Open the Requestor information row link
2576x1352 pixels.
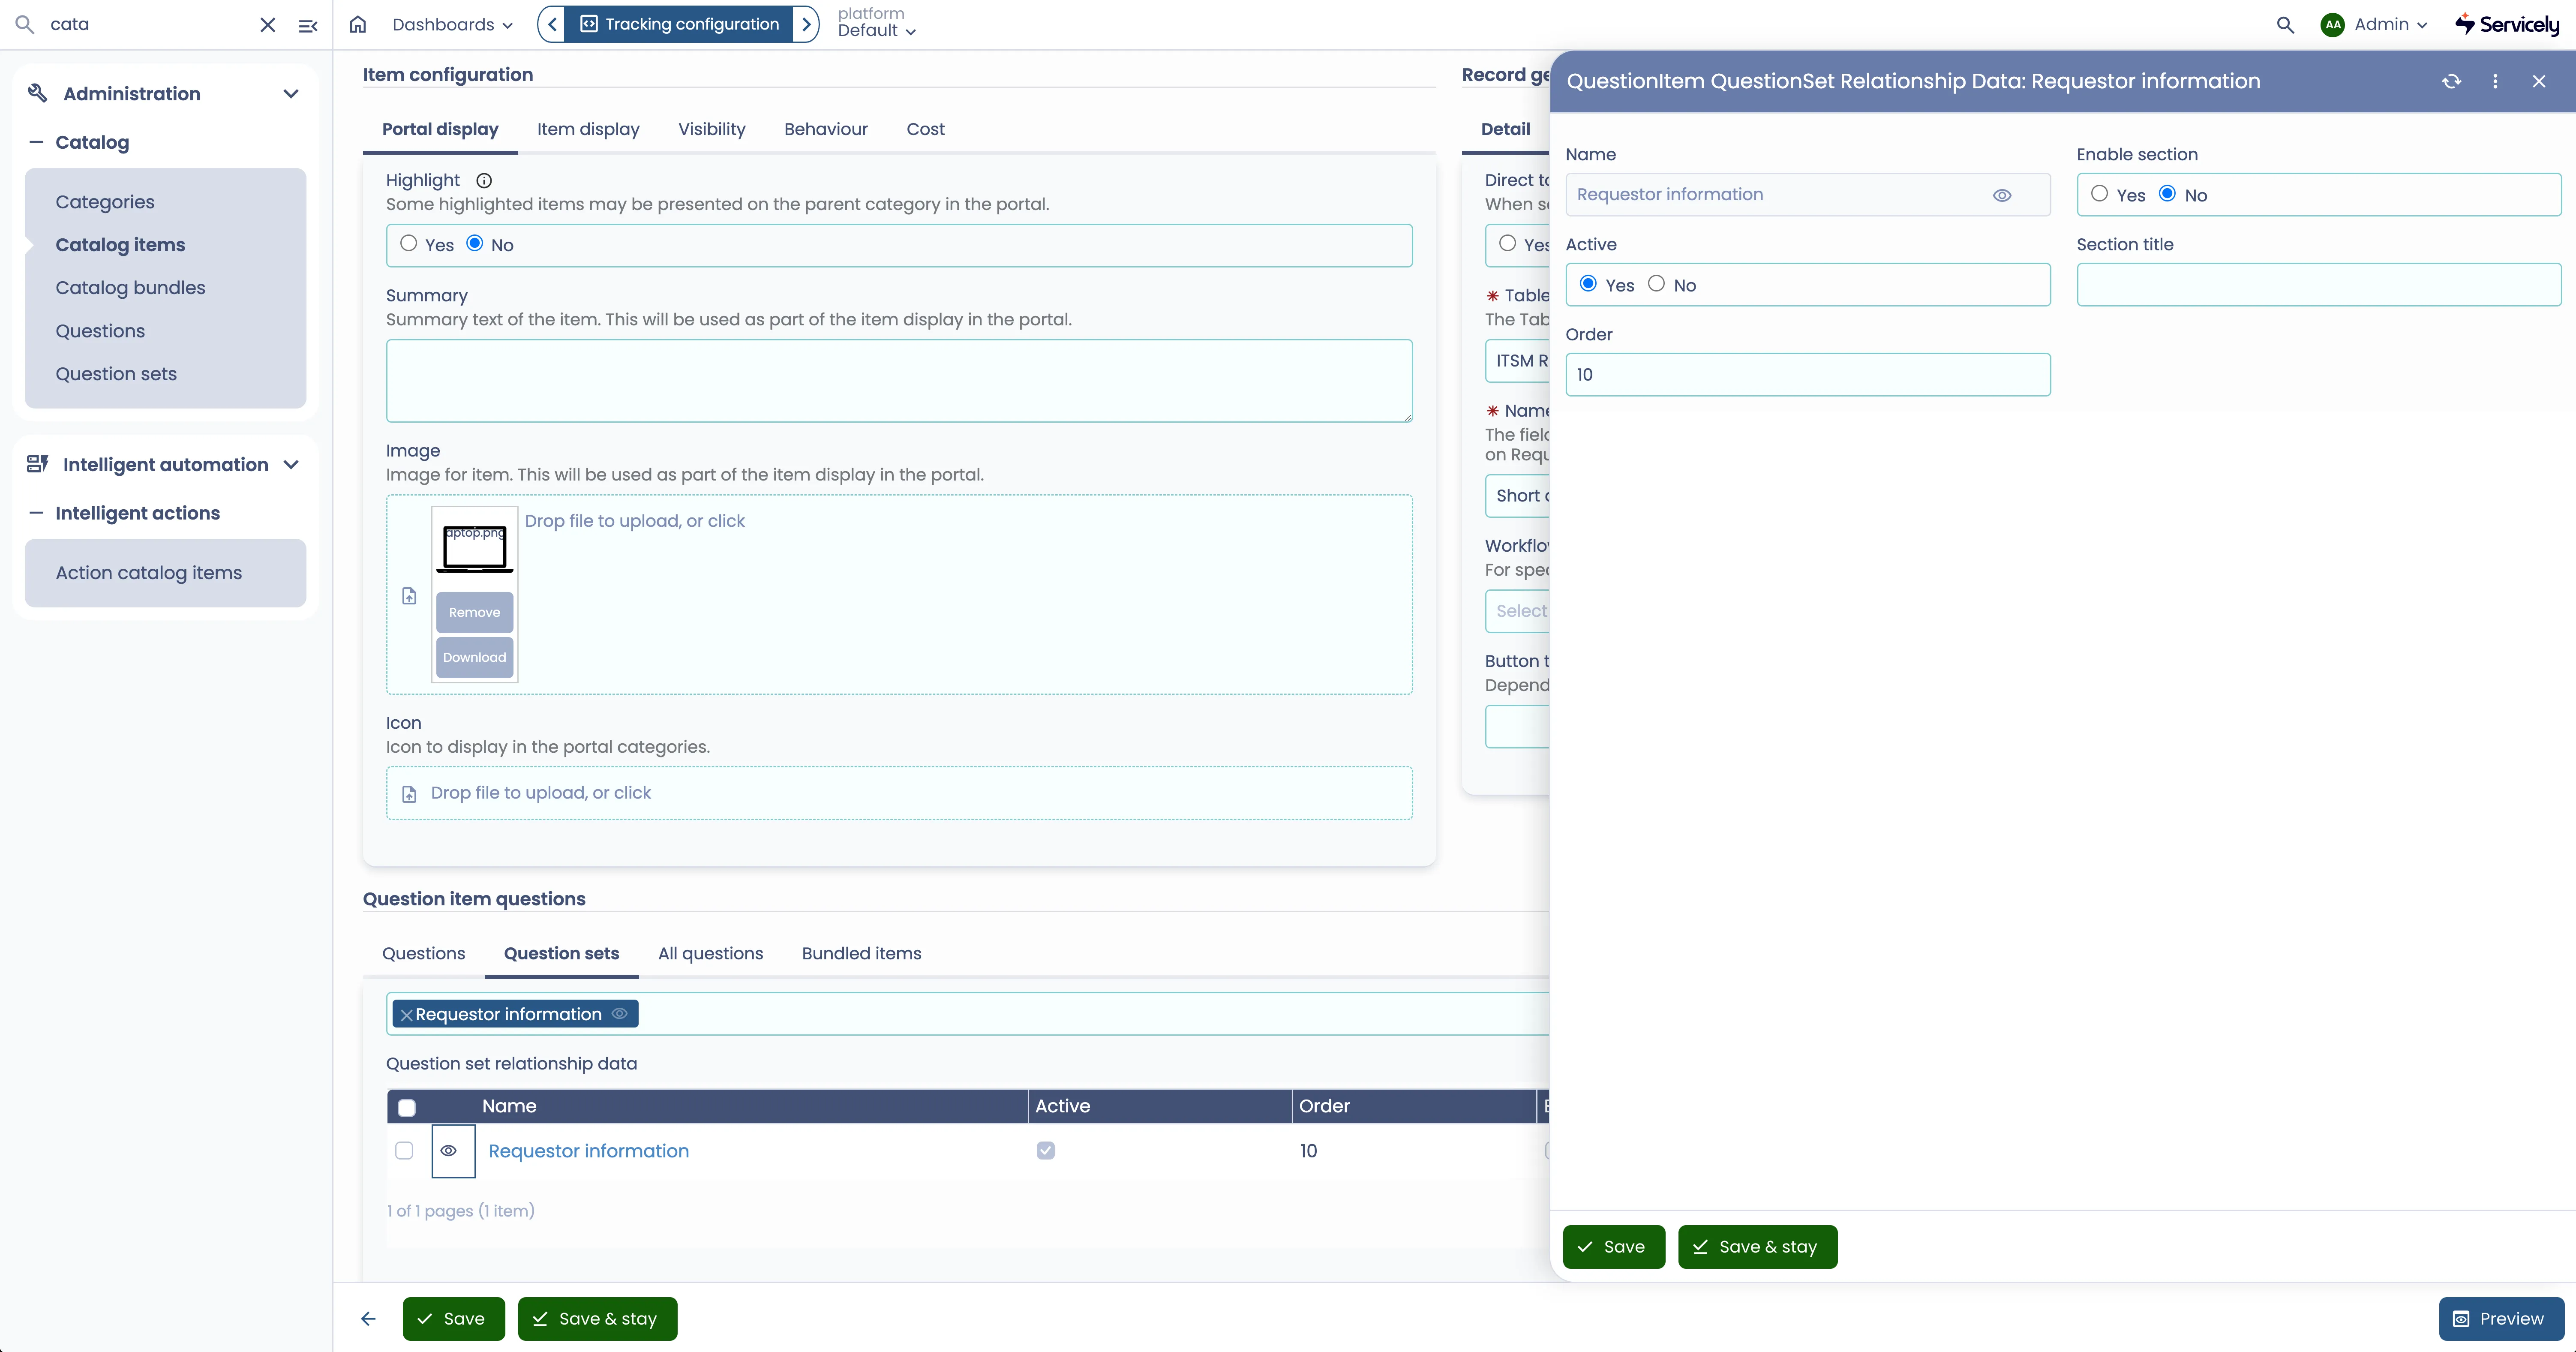coord(589,1151)
